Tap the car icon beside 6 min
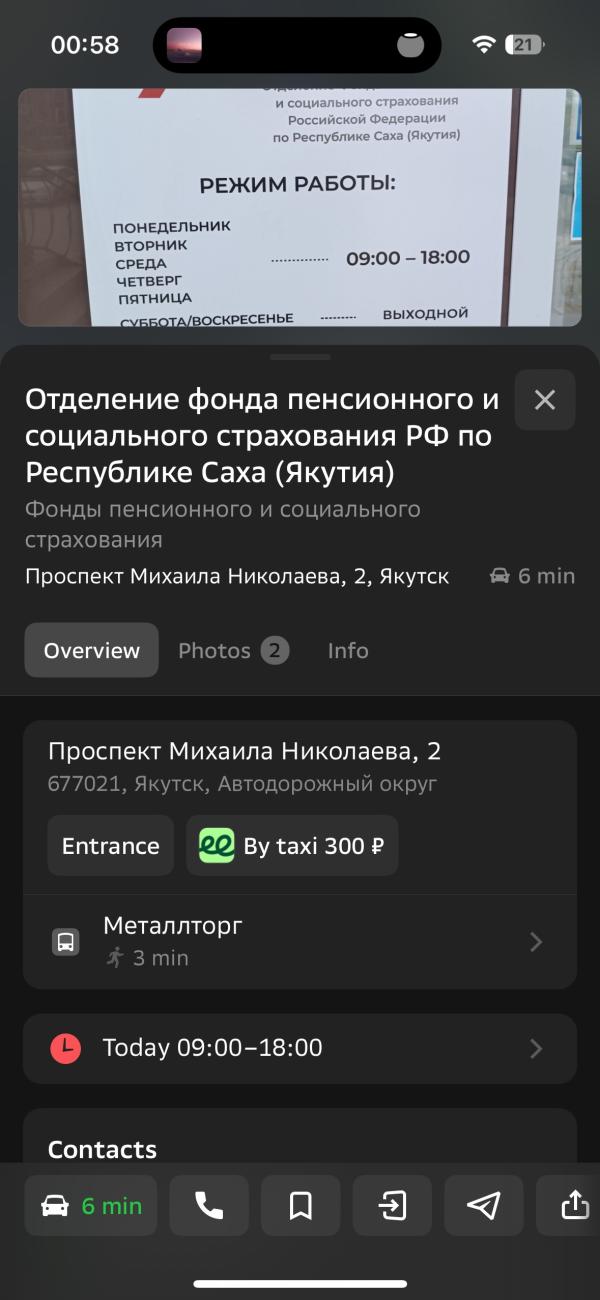This screenshot has width=600, height=1300. pyautogui.click(x=500, y=576)
